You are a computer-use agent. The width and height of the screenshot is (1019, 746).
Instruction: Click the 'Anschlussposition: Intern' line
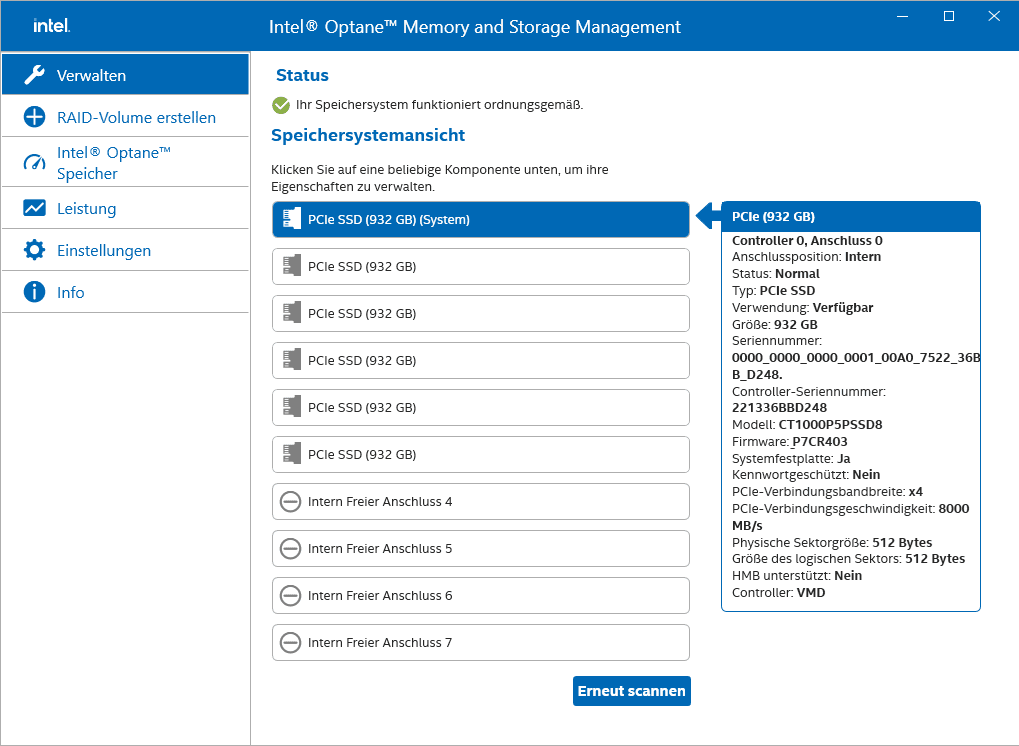click(x=806, y=257)
